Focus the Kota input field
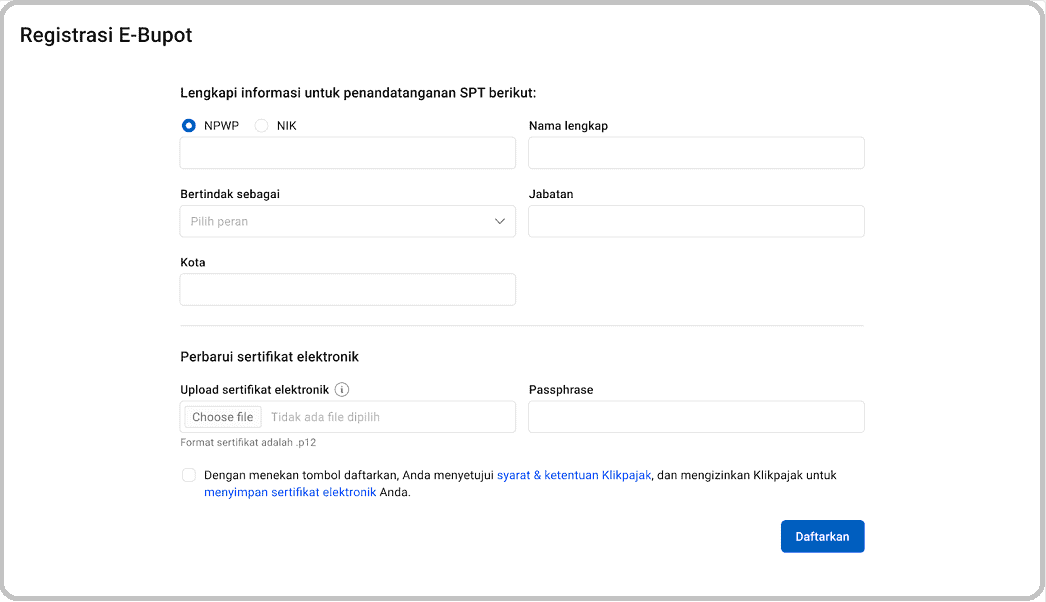 (x=348, y=289)
